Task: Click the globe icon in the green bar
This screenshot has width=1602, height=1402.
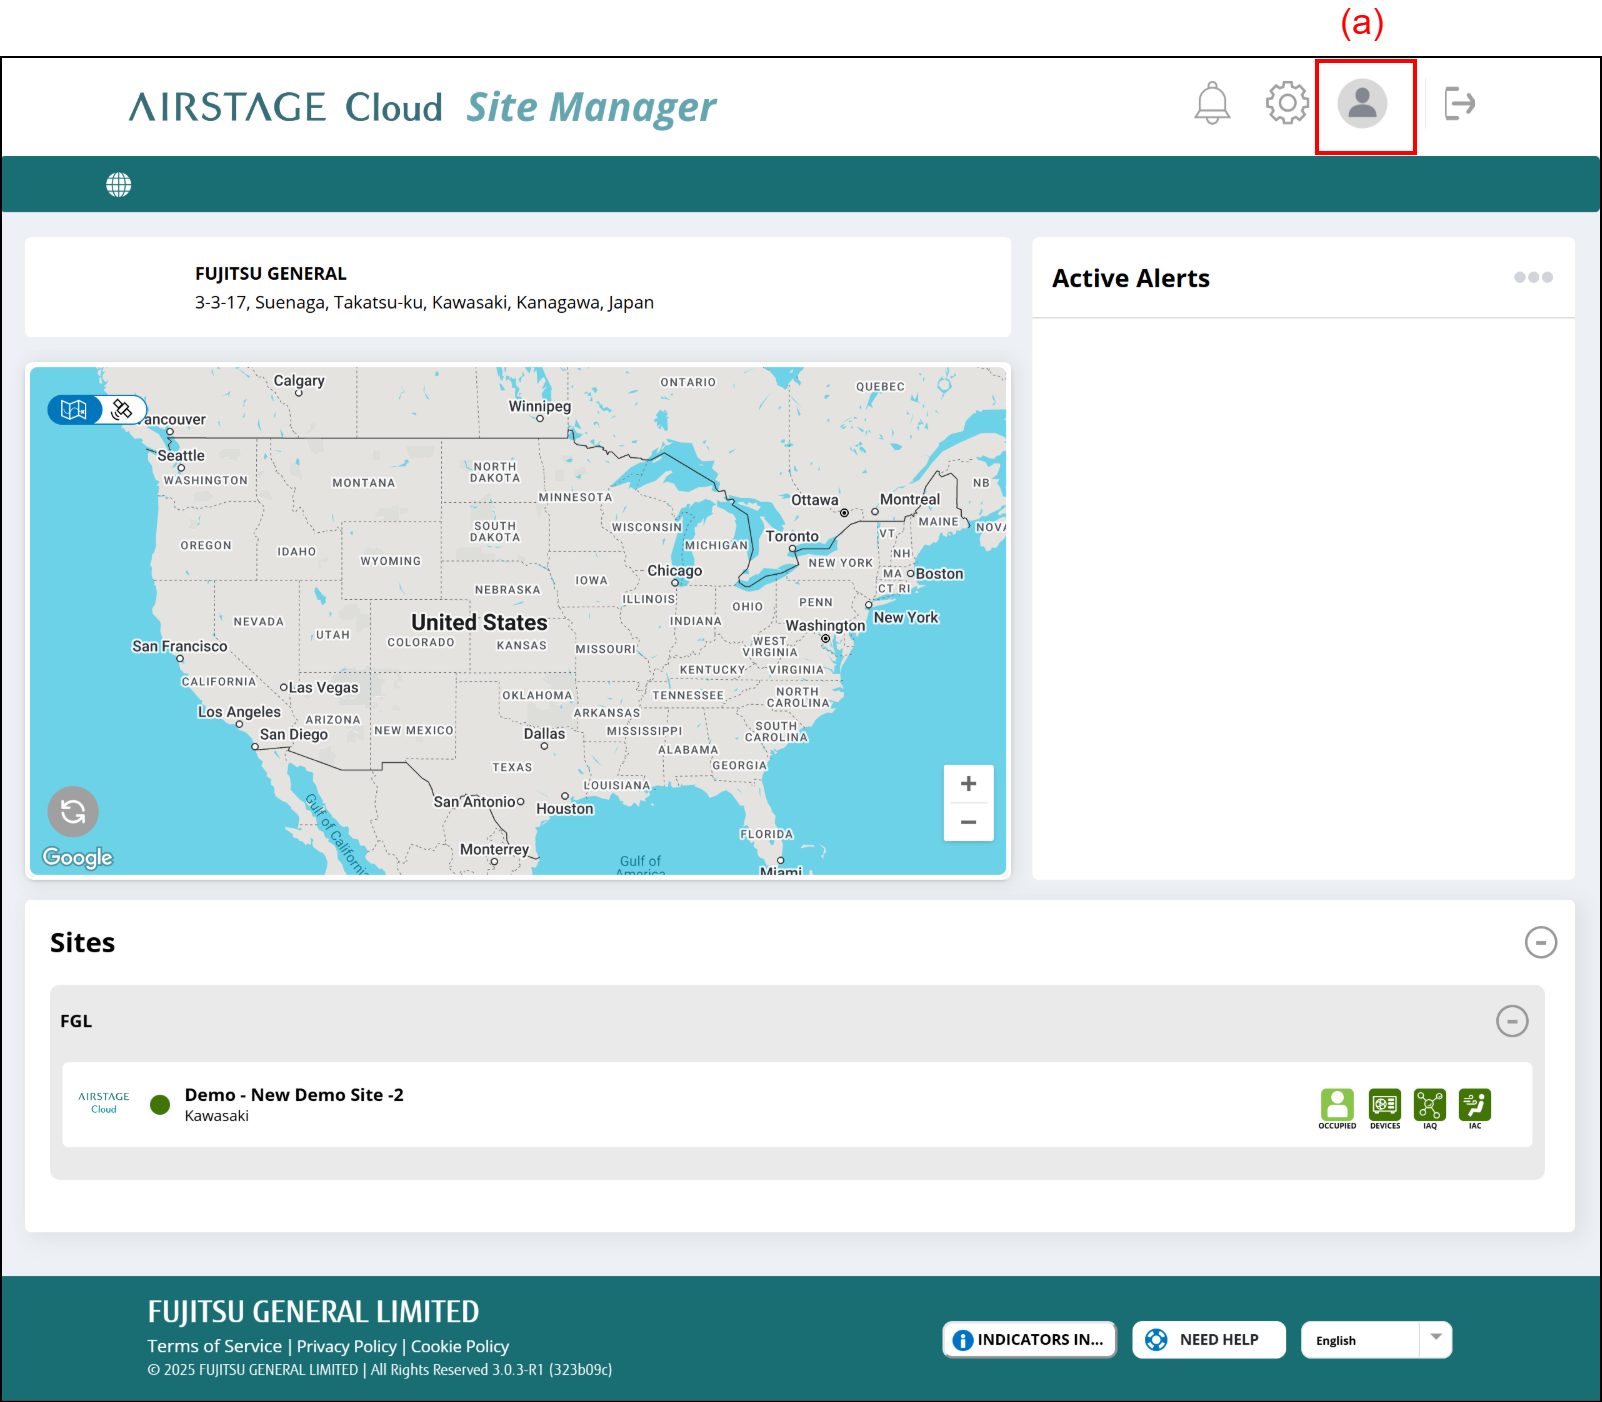Action: click(119, 185)
